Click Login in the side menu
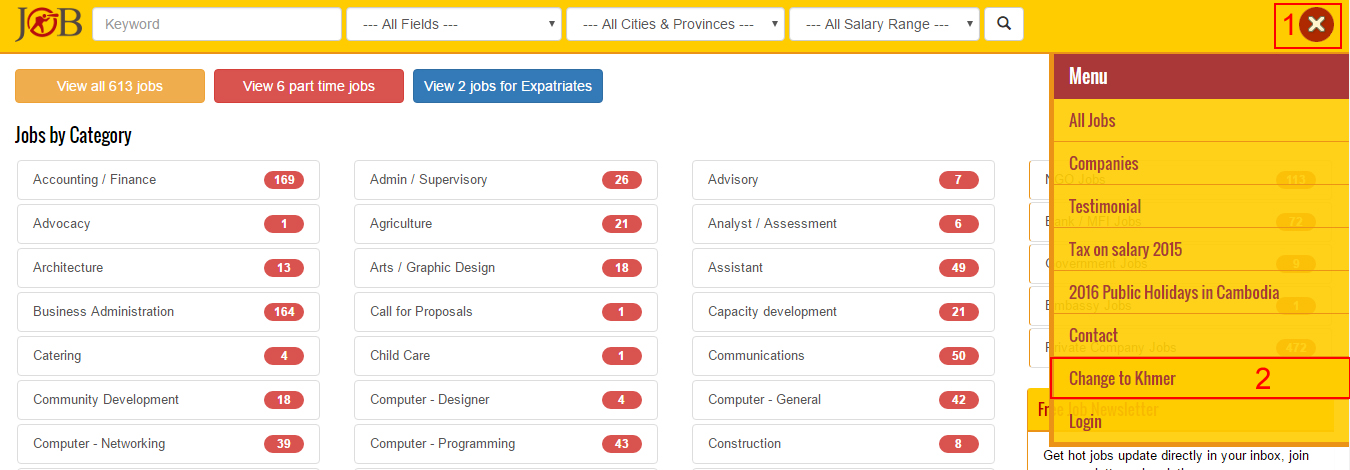 coord(1085,421)
